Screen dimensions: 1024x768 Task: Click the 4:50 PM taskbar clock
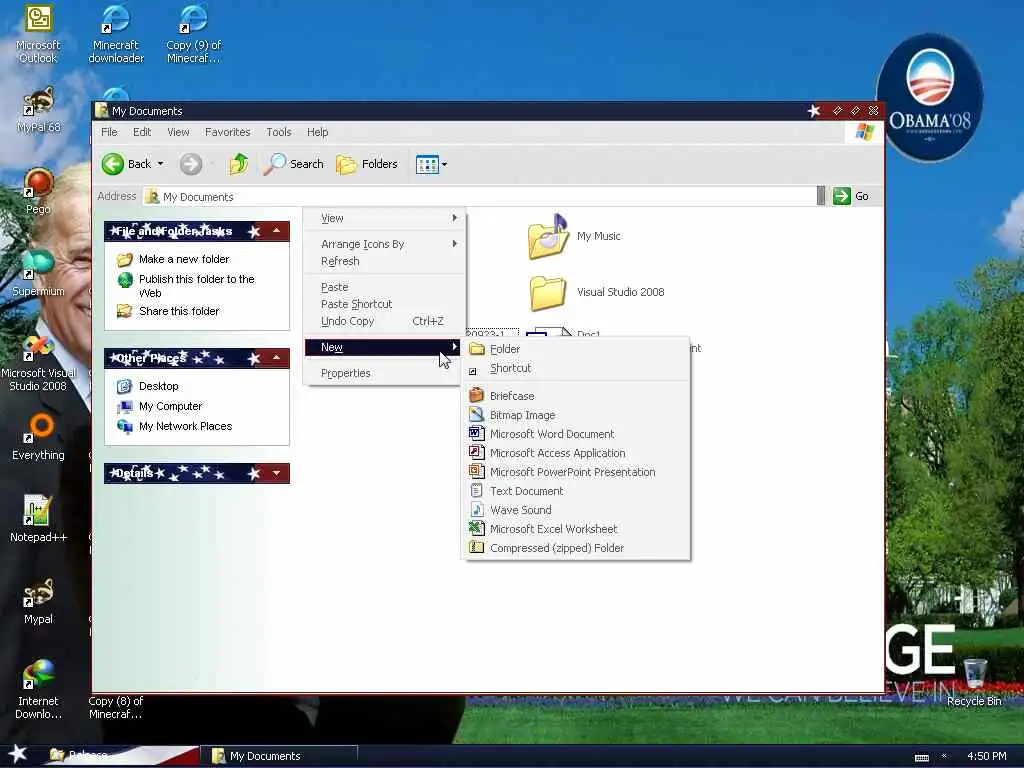(x=986, y=756)
